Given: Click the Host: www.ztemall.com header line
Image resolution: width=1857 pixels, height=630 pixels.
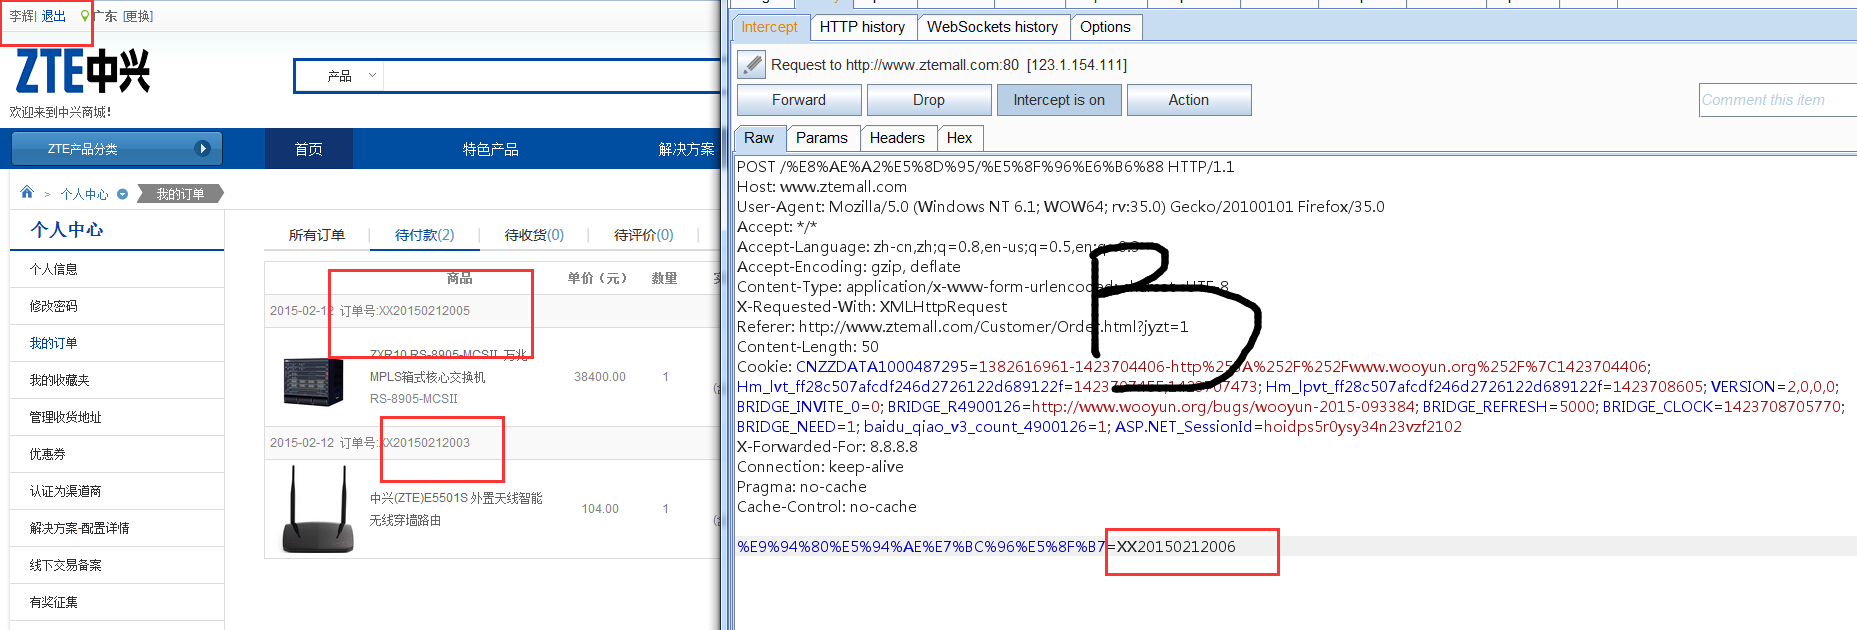Looking at the screenshot, I should [x=822, y=187].
